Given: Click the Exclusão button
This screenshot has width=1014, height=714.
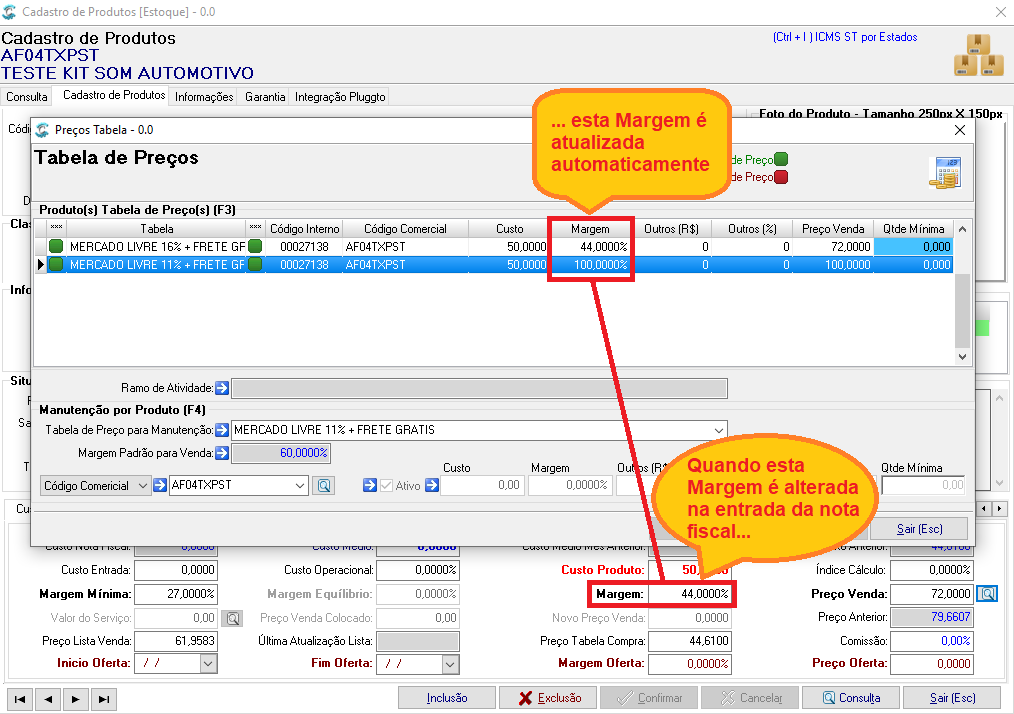Looking at the screenshot, I should (550, 698).
